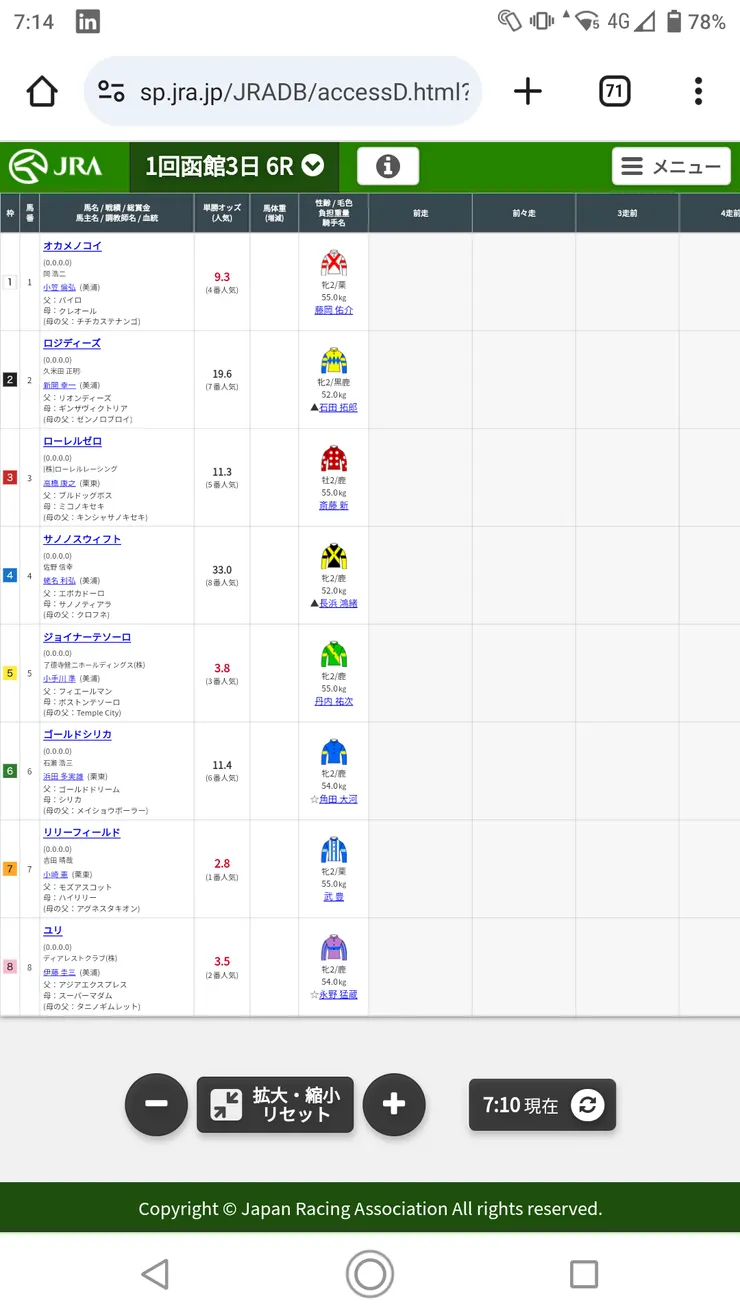Open horse リリーフィールド details

[81, 833]
